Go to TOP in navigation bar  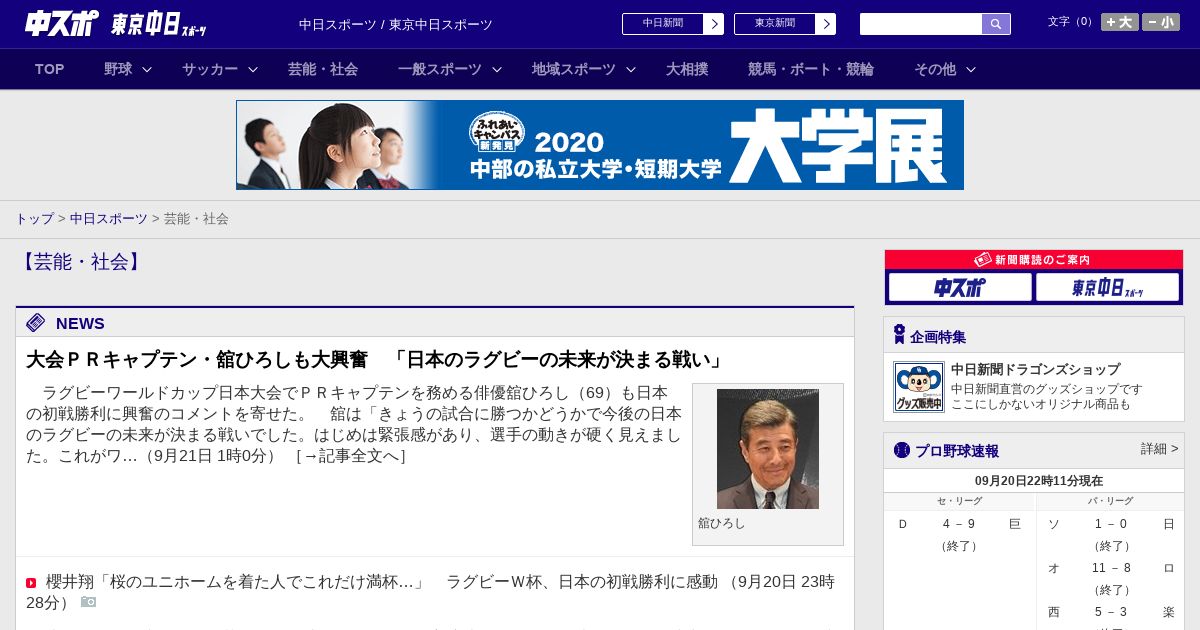pyautogui.click(x=50, y=69)
